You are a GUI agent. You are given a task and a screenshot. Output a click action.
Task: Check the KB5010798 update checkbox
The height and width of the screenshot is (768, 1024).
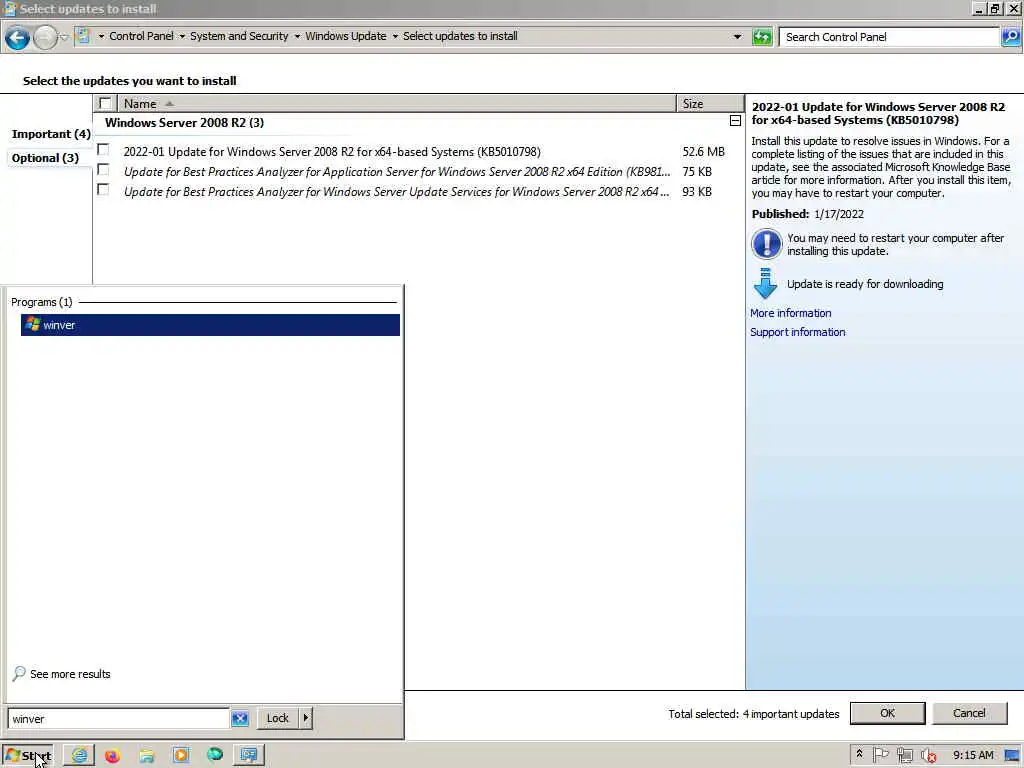[103, 150]
